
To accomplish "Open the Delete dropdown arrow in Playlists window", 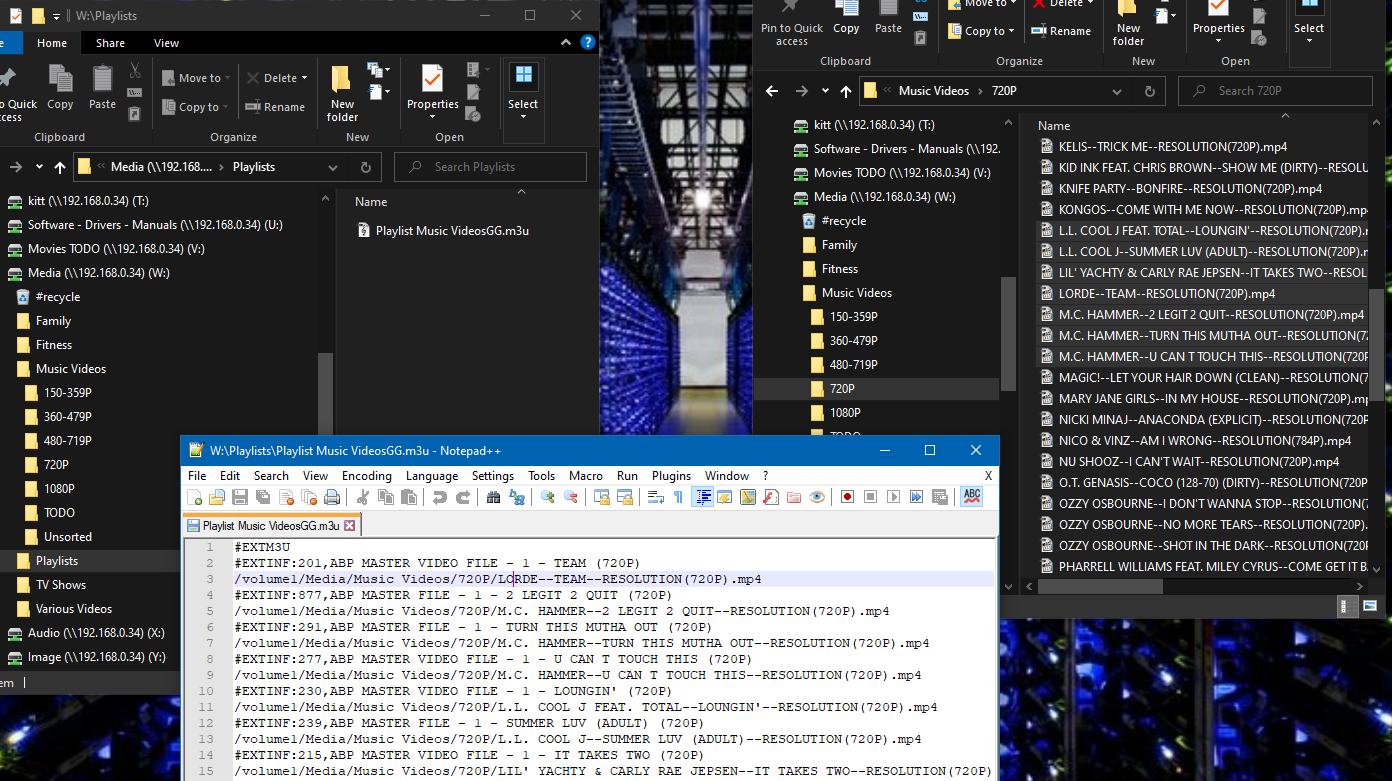I will click(304, 78).
